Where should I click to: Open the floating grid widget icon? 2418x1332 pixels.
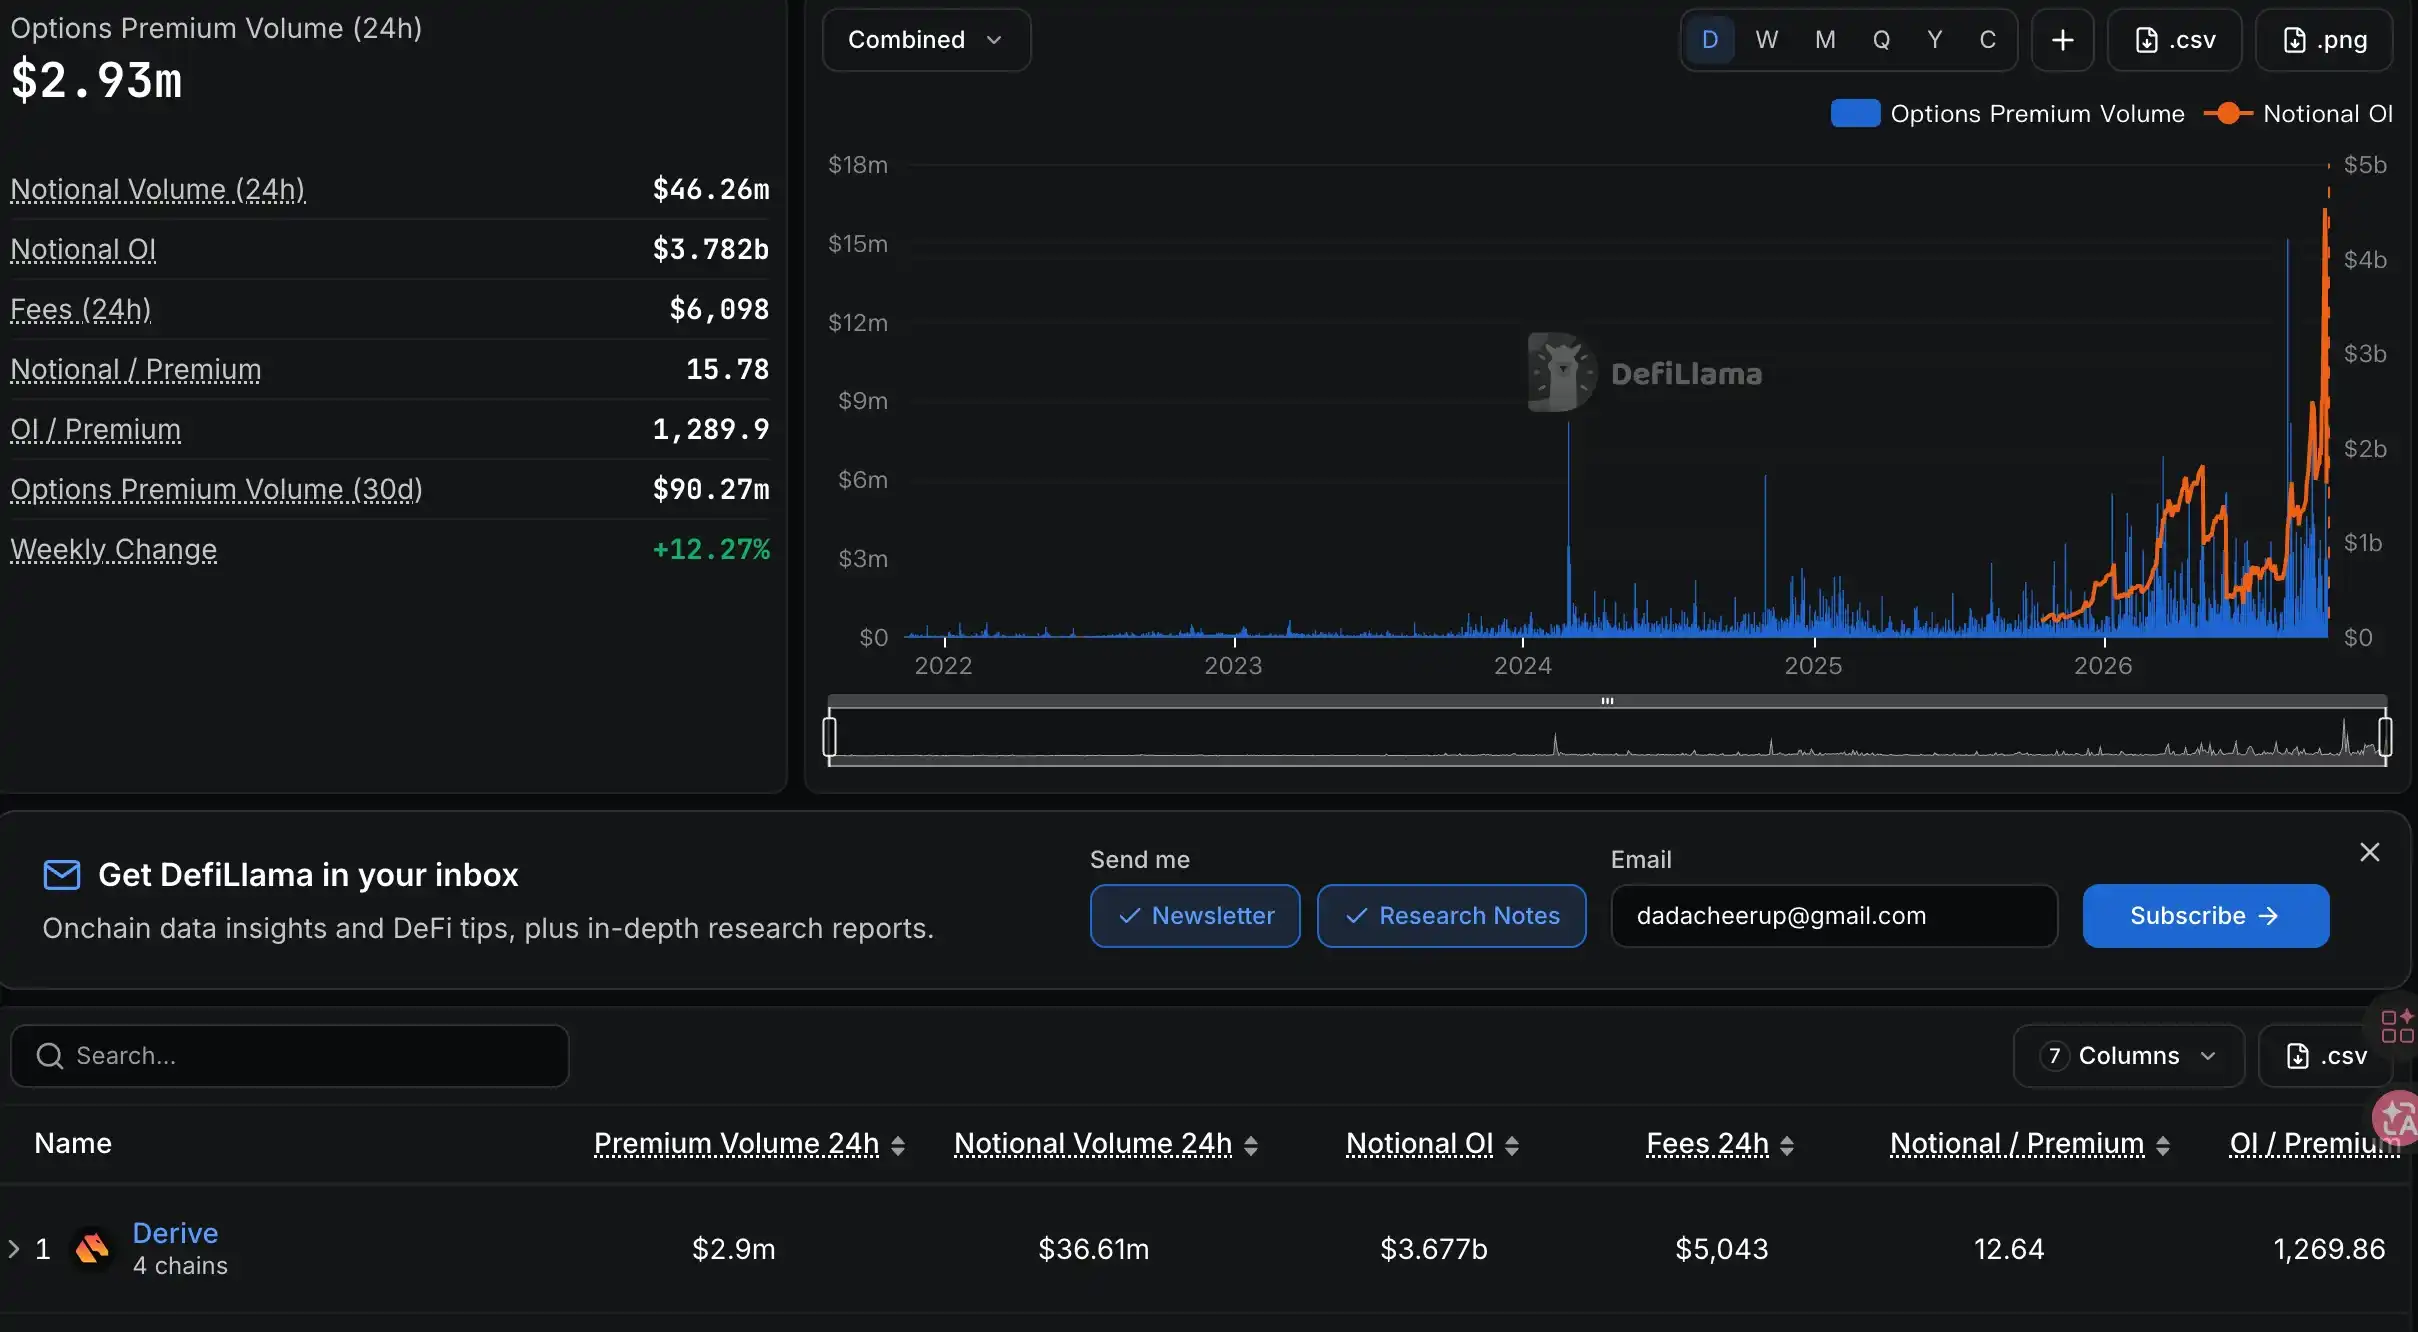2397,1026
